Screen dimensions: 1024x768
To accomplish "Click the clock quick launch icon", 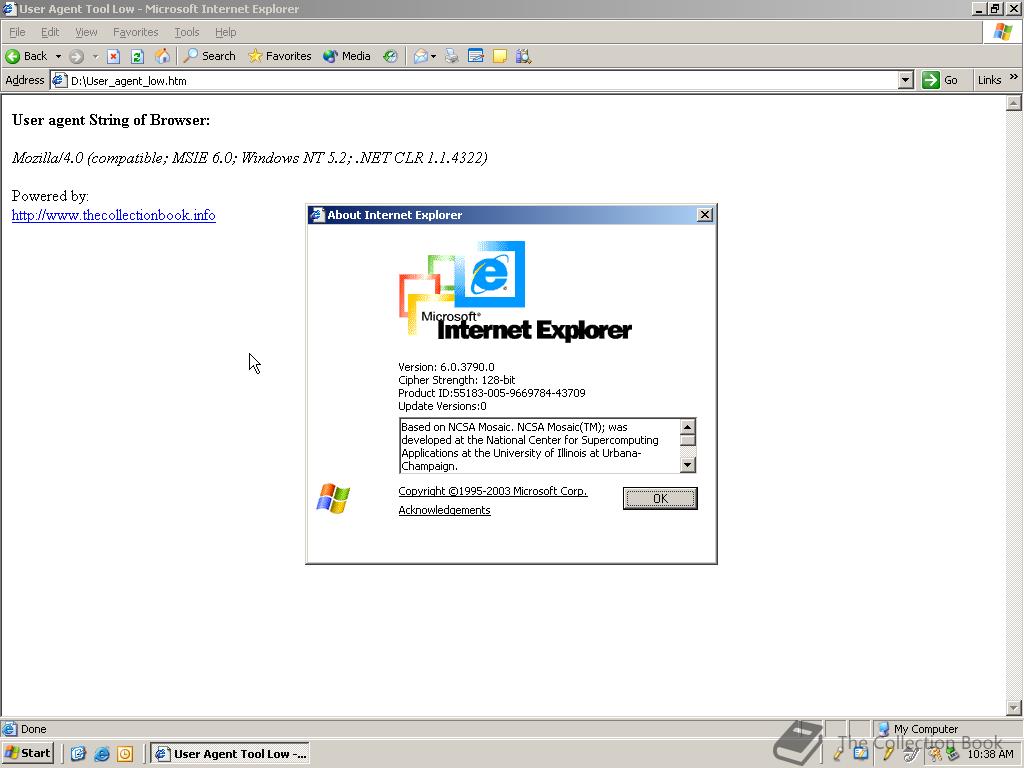I will pos(125,754).
